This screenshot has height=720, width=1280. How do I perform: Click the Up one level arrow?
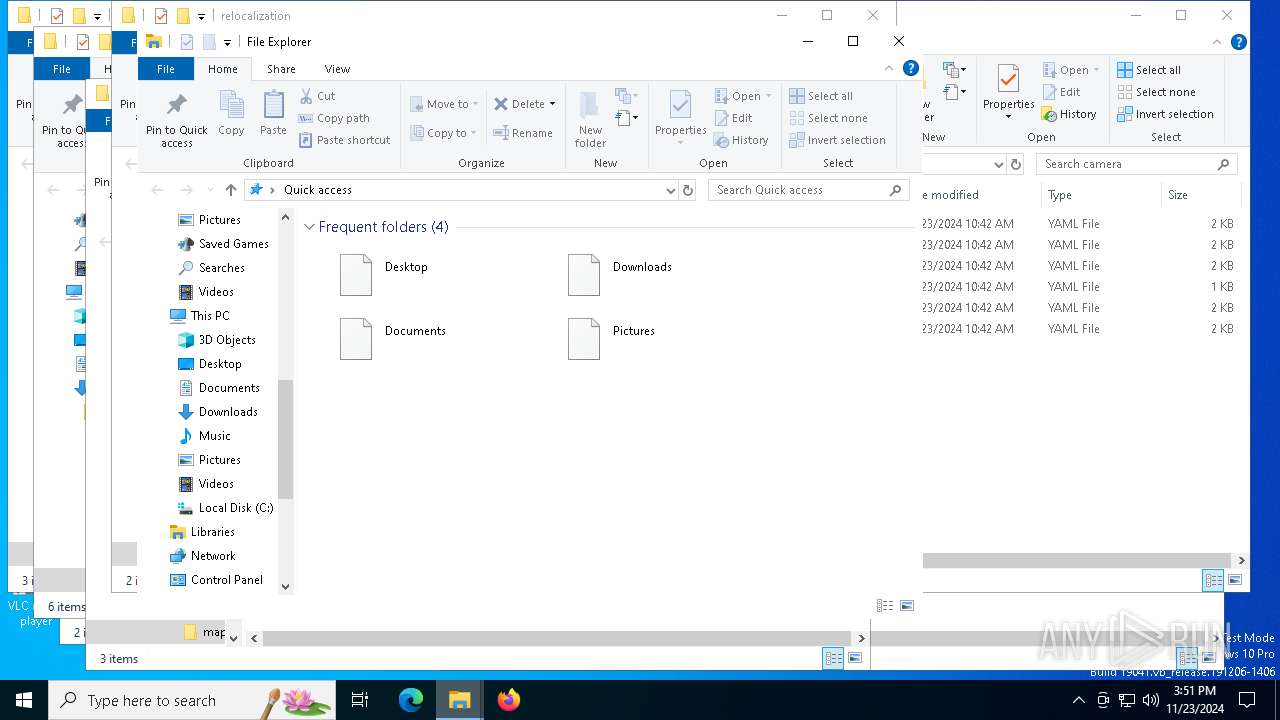pyautogui.click(x=231, y=190)
